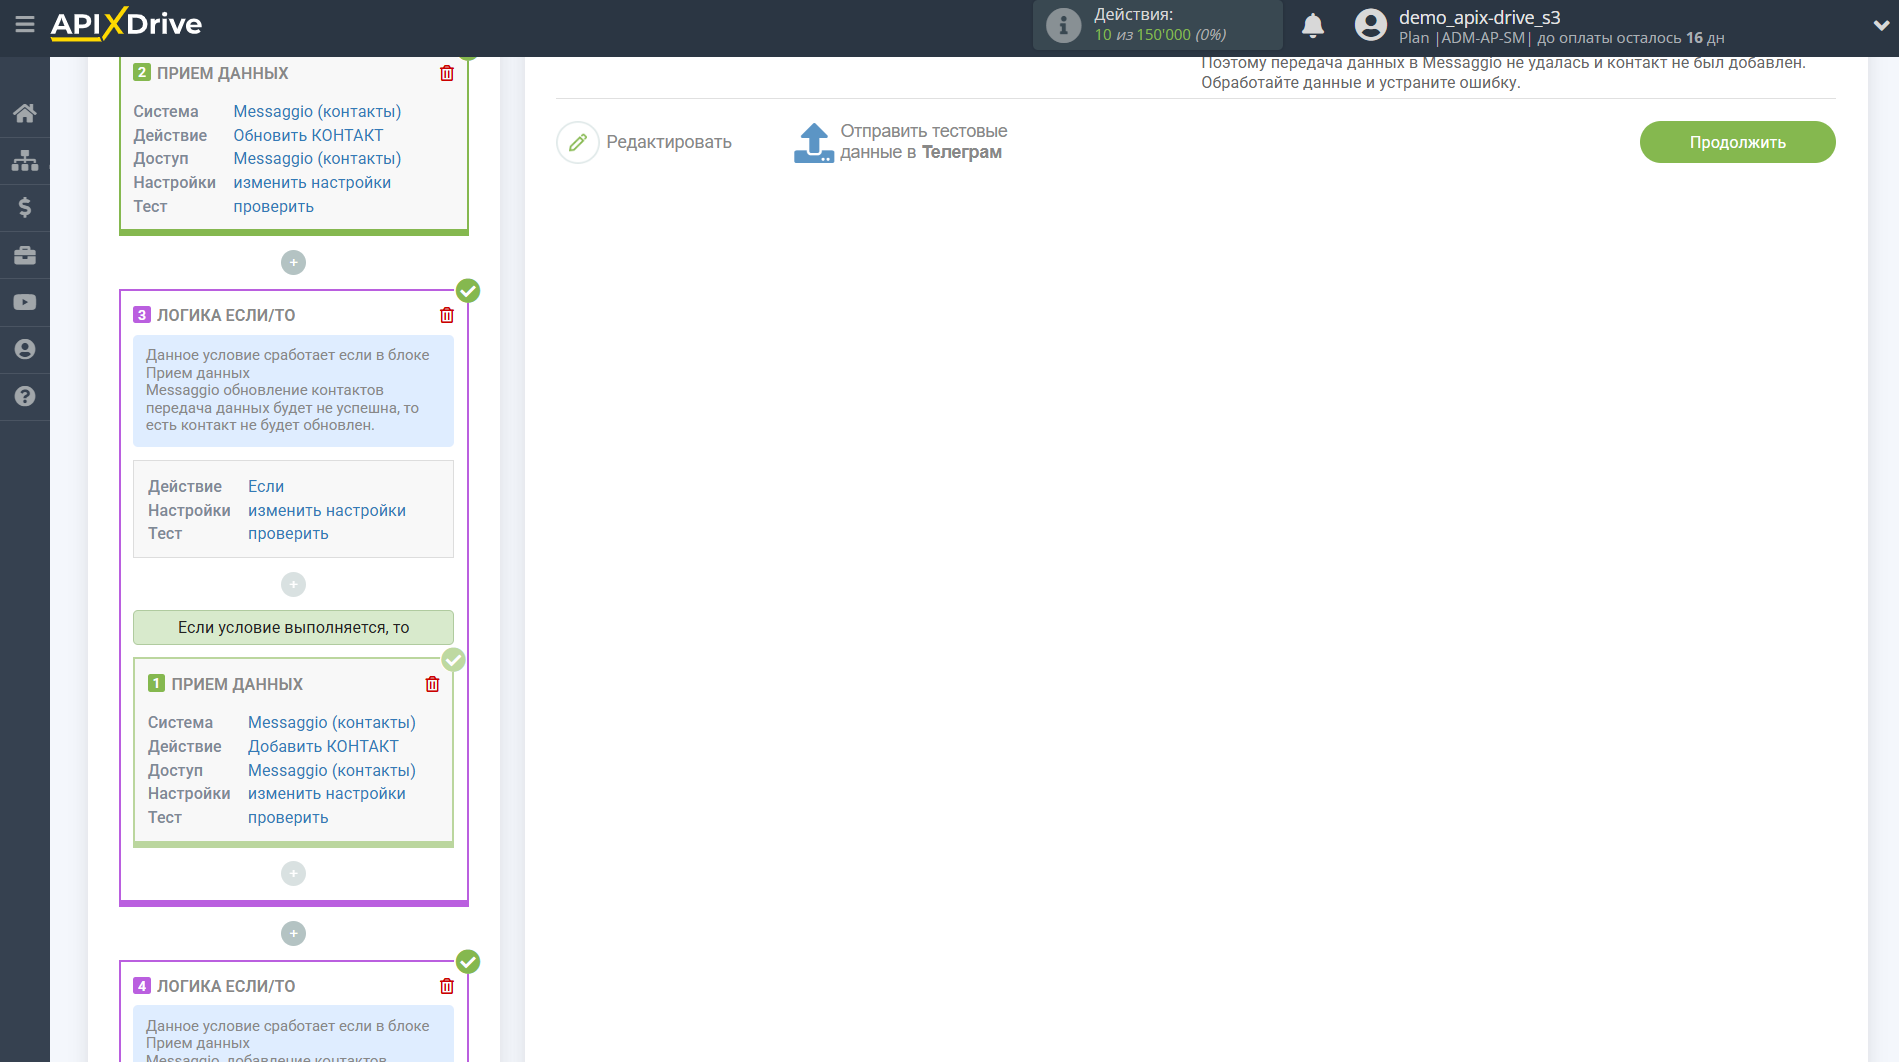Image resolution: width=1899 pixels, height=1062 pixels.
Task: Open Messaggio (контакты) system link in block 2
Action: [x=317, y=111]
